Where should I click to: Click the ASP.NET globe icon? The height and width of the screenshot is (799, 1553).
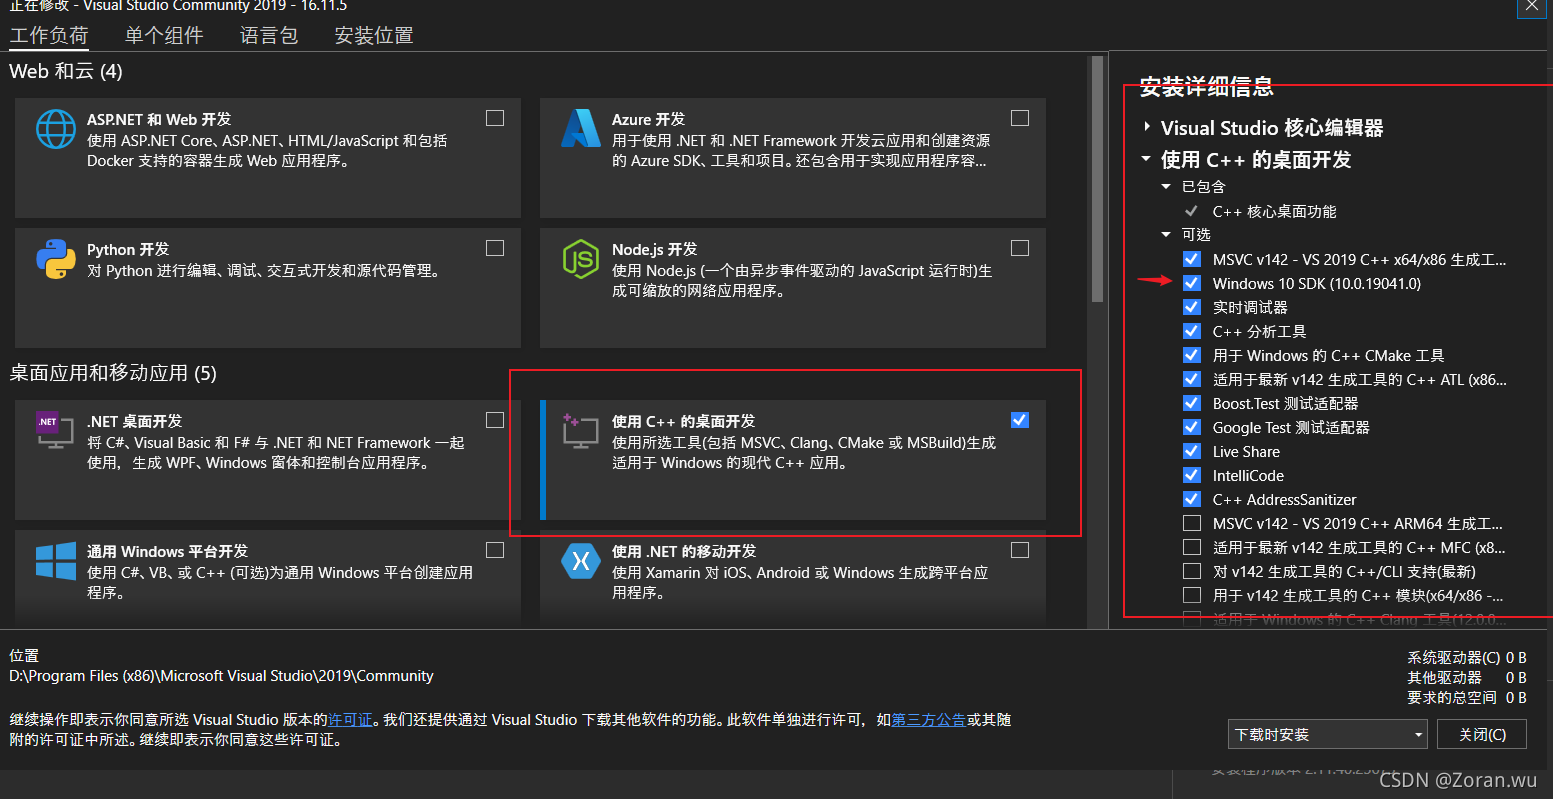click(x=56, y=129)
